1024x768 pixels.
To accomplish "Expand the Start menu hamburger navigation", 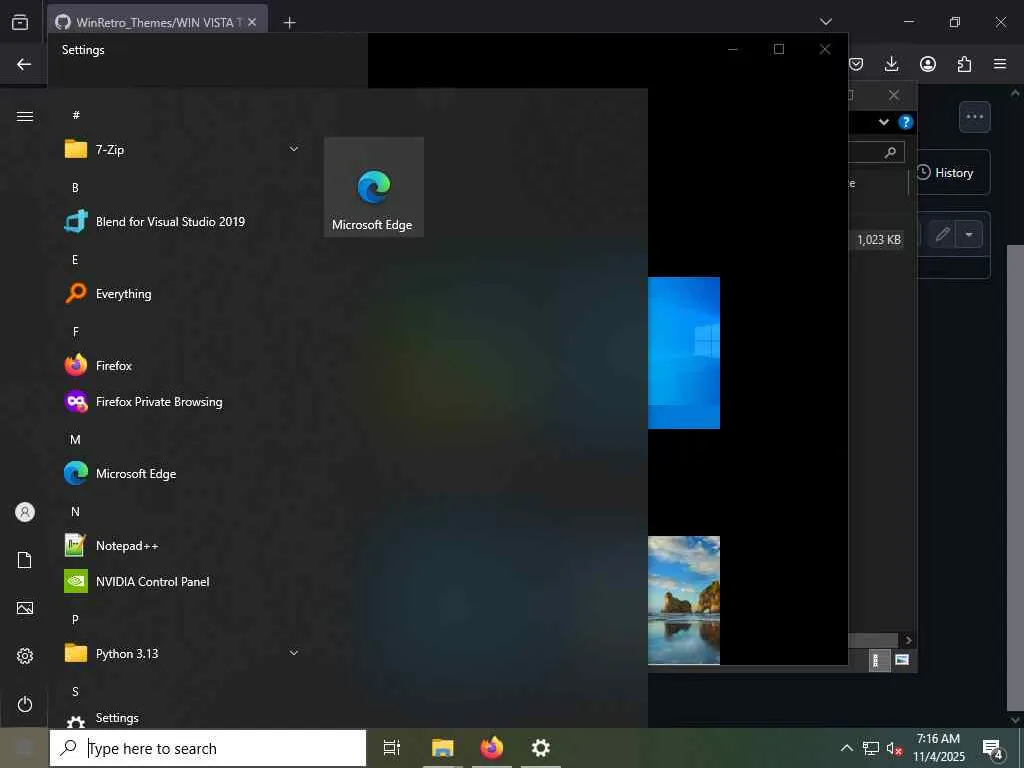I will click(x=25, y=116).
